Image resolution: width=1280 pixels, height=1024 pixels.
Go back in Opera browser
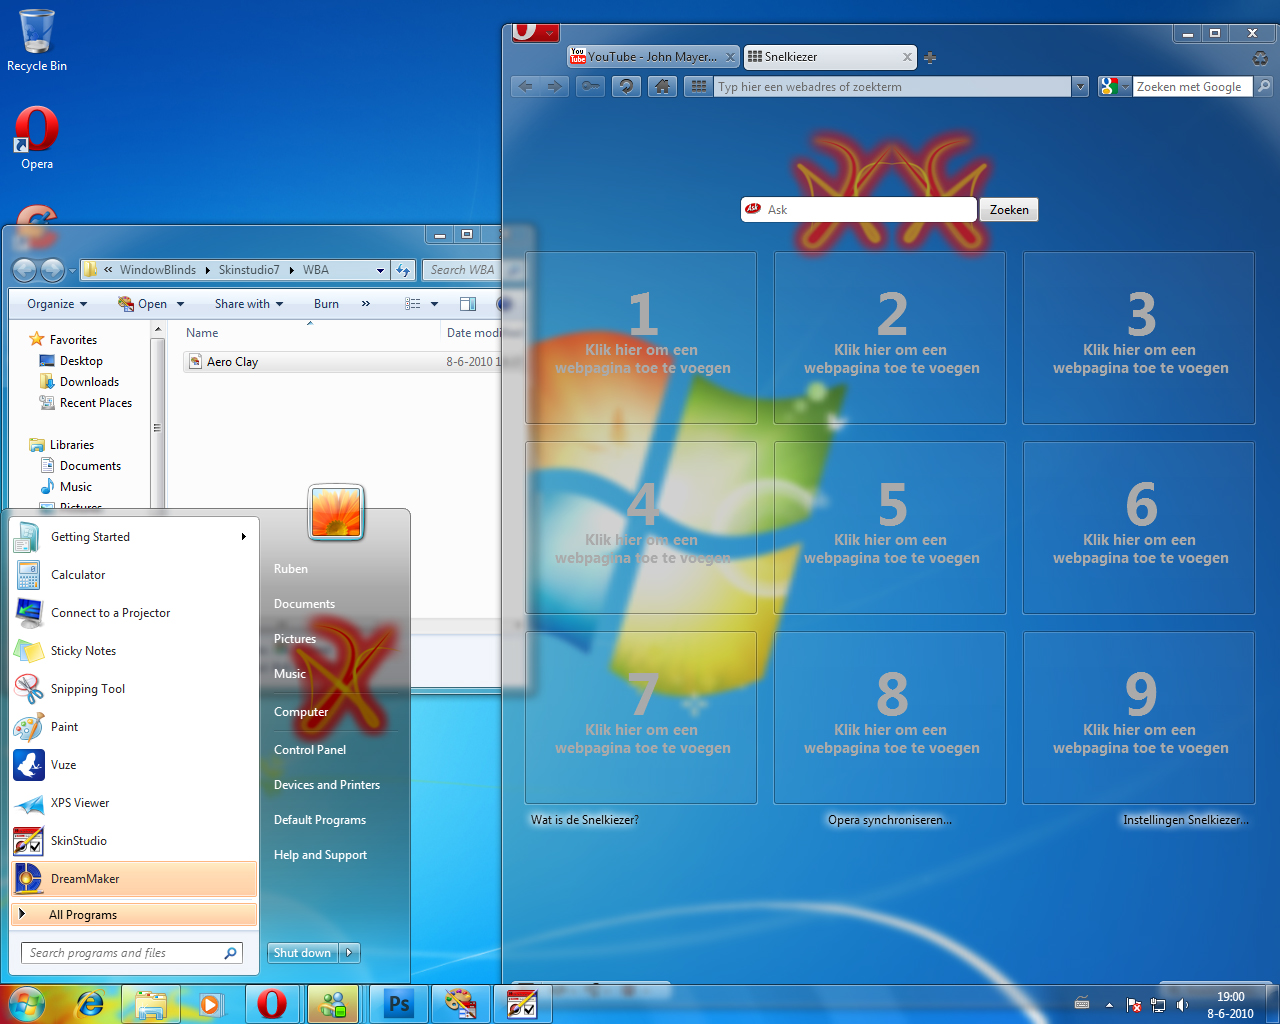(526, 87)
